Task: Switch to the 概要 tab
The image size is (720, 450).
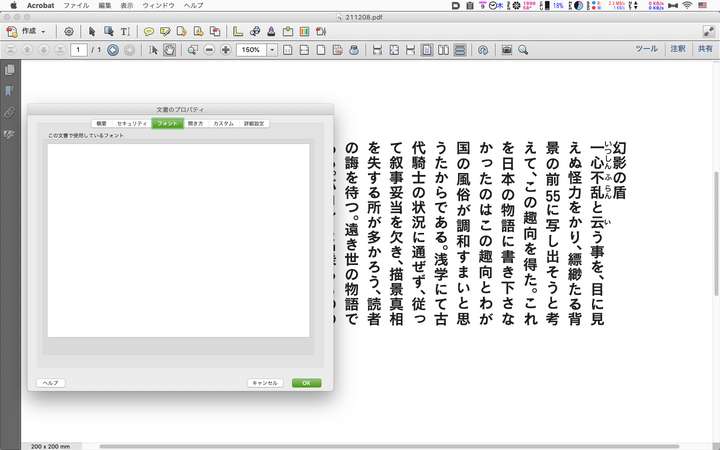Action: pos(101,124)
